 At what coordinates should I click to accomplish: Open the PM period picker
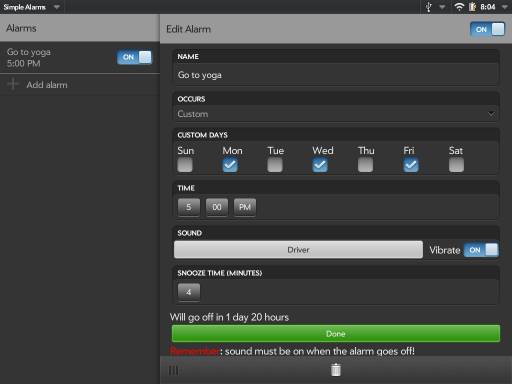[x=245, y=207]
